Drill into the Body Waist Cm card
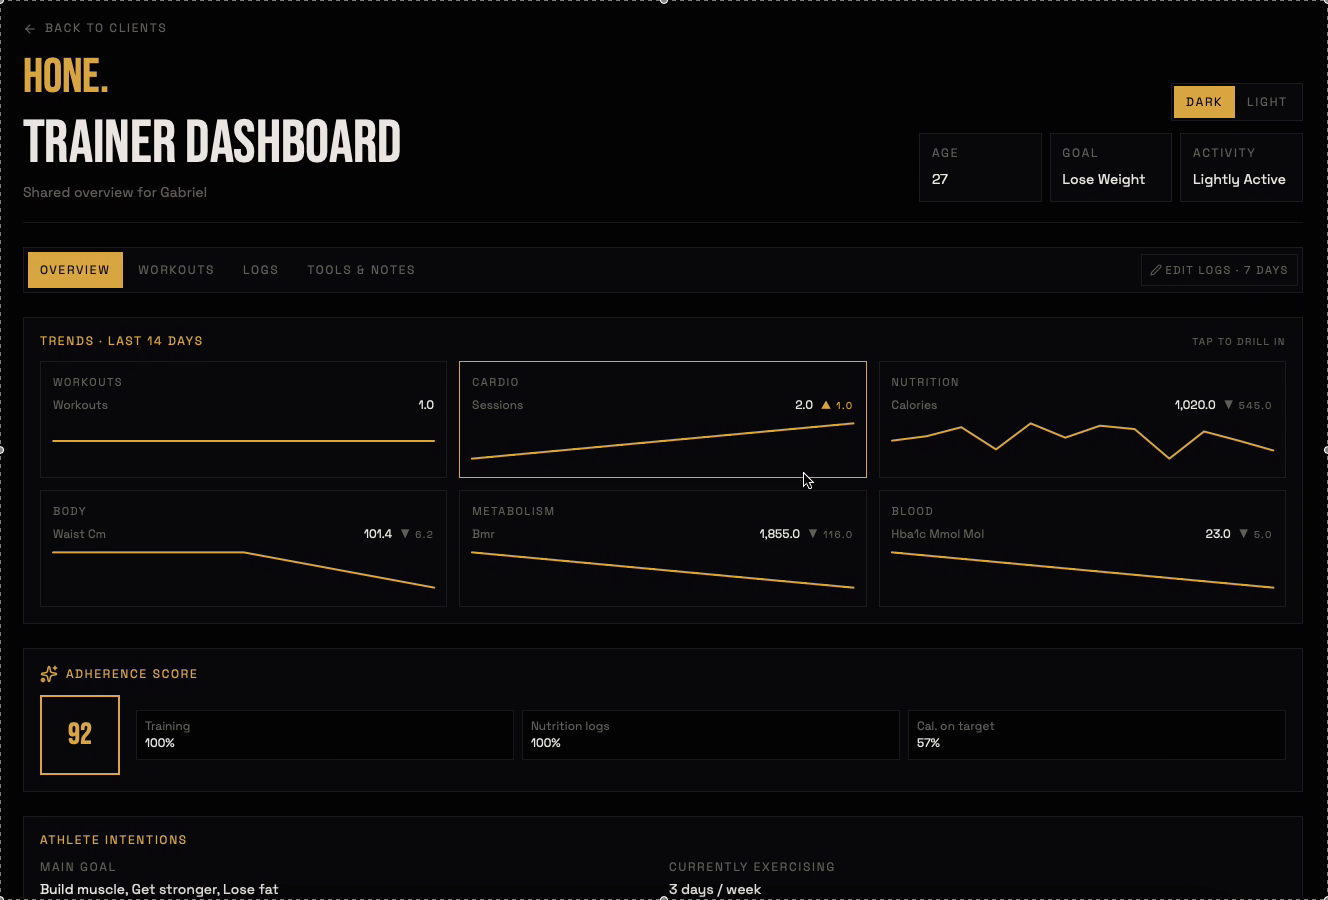The height and width of the screenshot is (900, 1328). [x=244, y=548]
